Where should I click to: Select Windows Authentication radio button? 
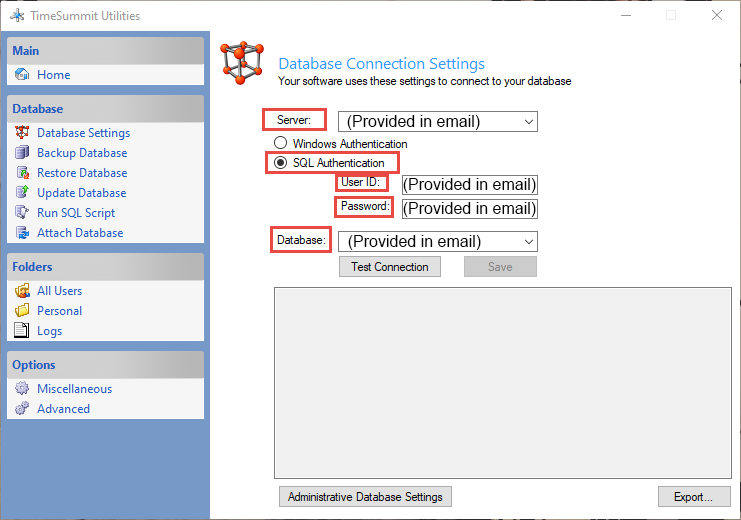click(281, 144)
